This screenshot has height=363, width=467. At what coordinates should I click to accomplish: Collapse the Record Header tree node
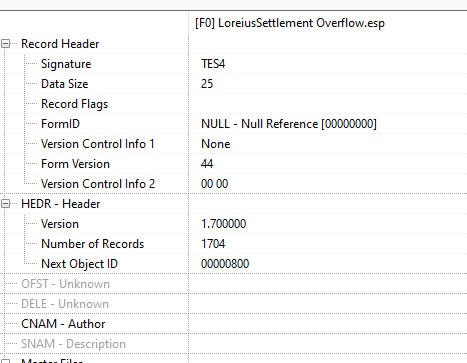(x=6, y=44)
